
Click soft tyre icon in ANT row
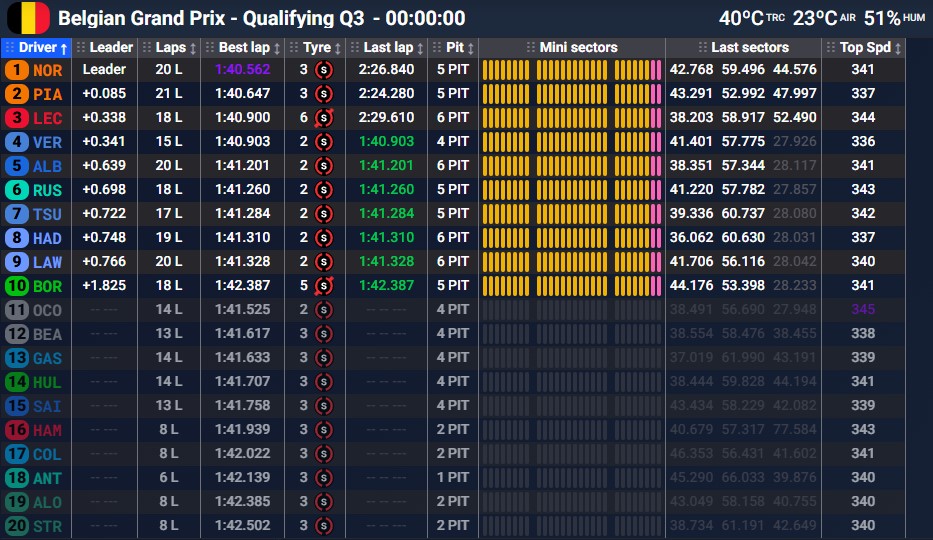point(324,478)
